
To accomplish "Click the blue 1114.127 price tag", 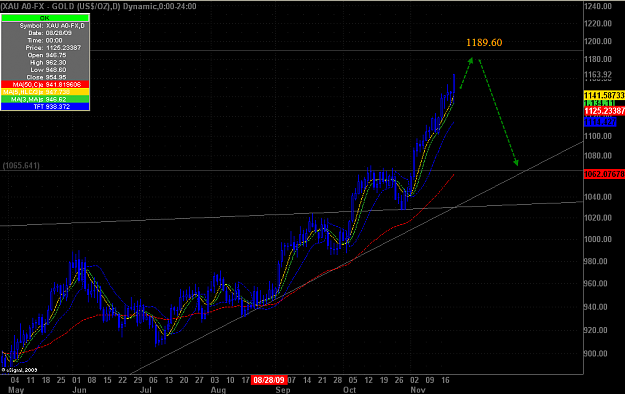I will click(600, 122).
